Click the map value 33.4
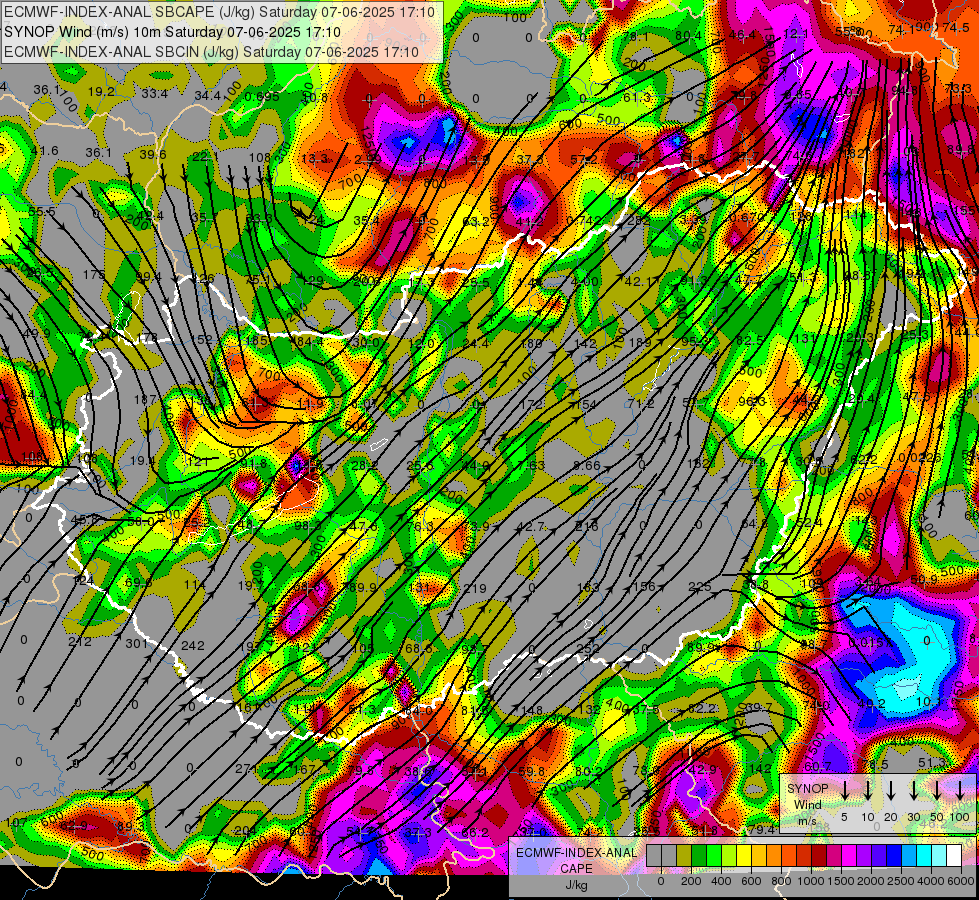The width and height of the screenshot is (979, 900). coord(154,94)
